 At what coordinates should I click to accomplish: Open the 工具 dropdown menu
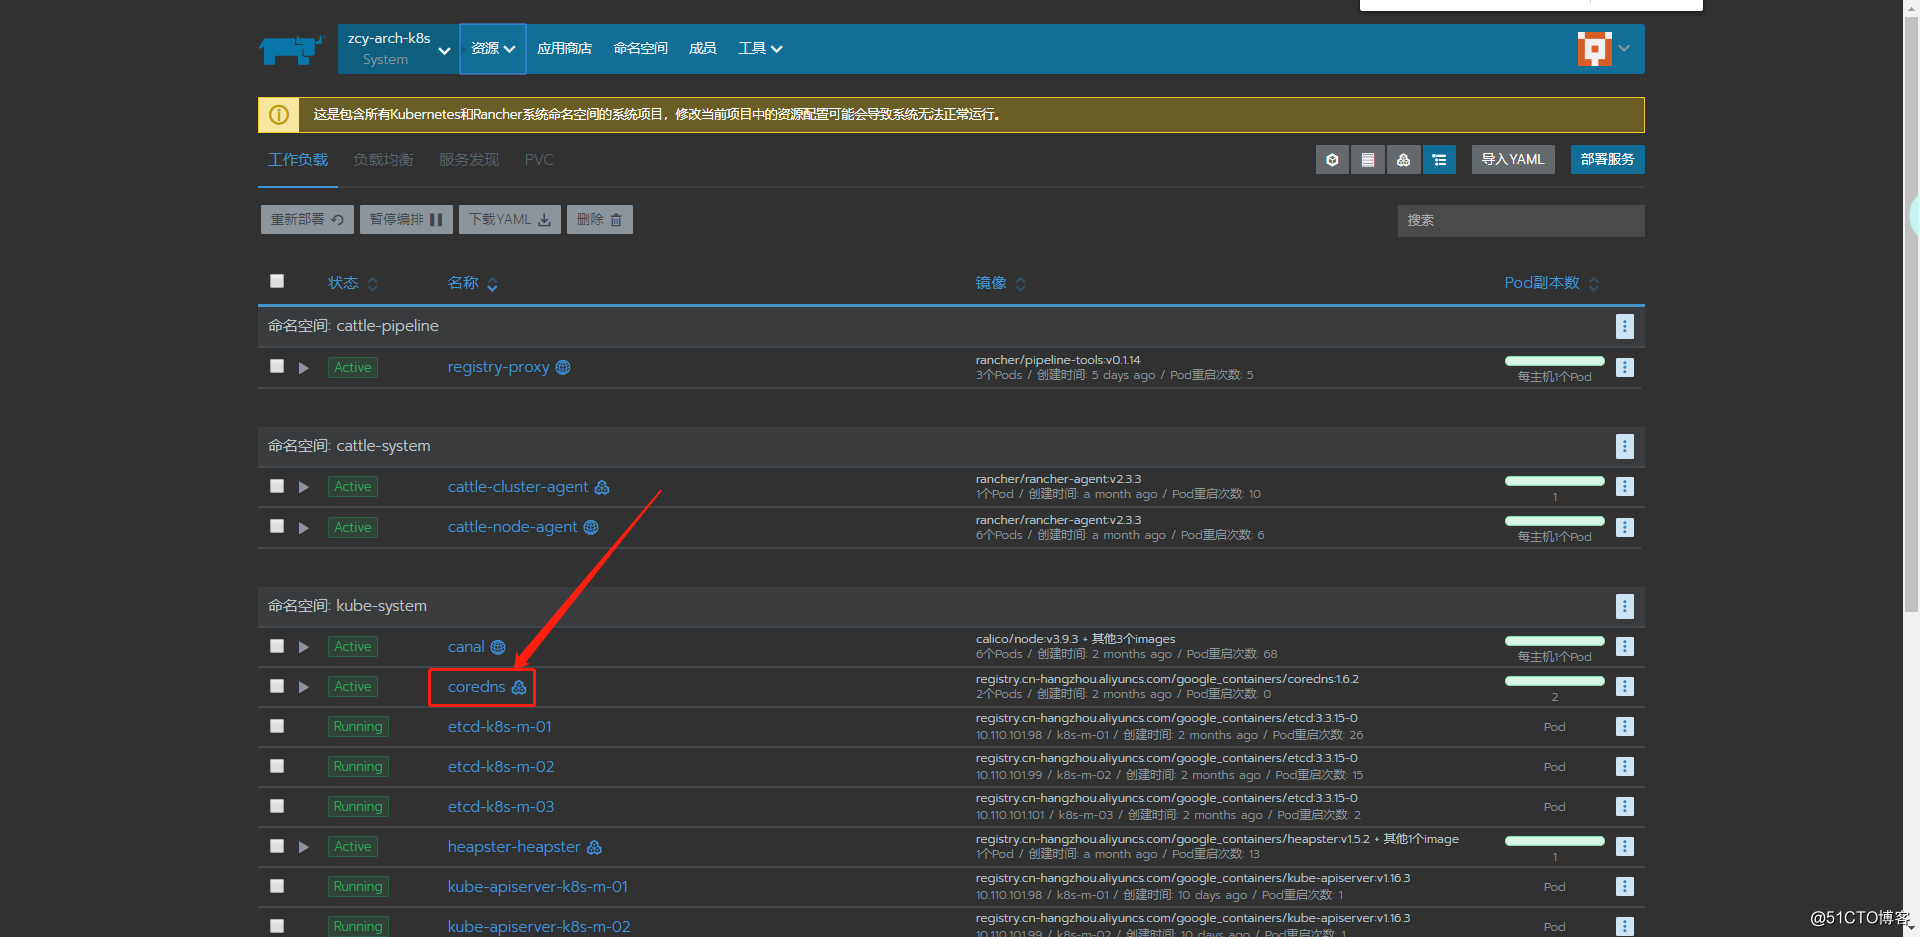coord(760,49)
